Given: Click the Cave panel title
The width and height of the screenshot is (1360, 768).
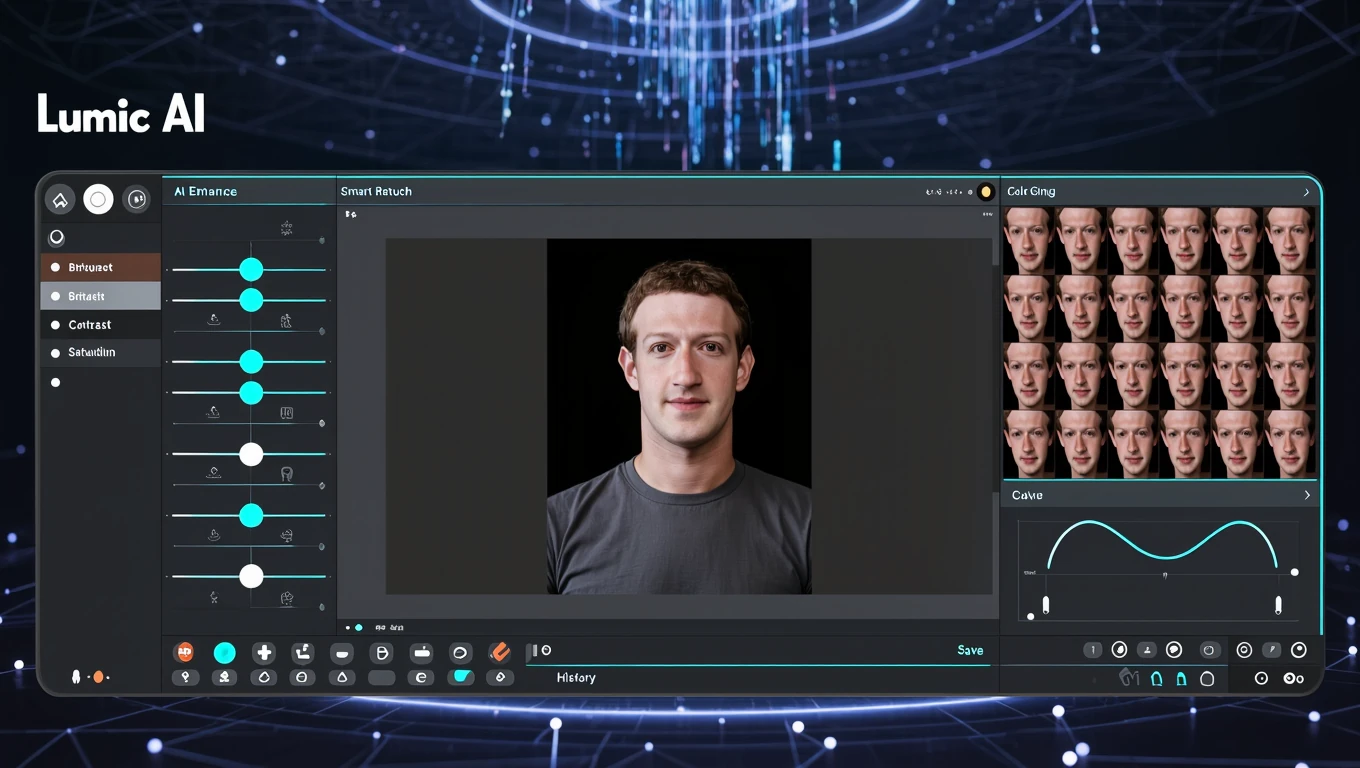Looking at the screenshot, I should 1027,495.
